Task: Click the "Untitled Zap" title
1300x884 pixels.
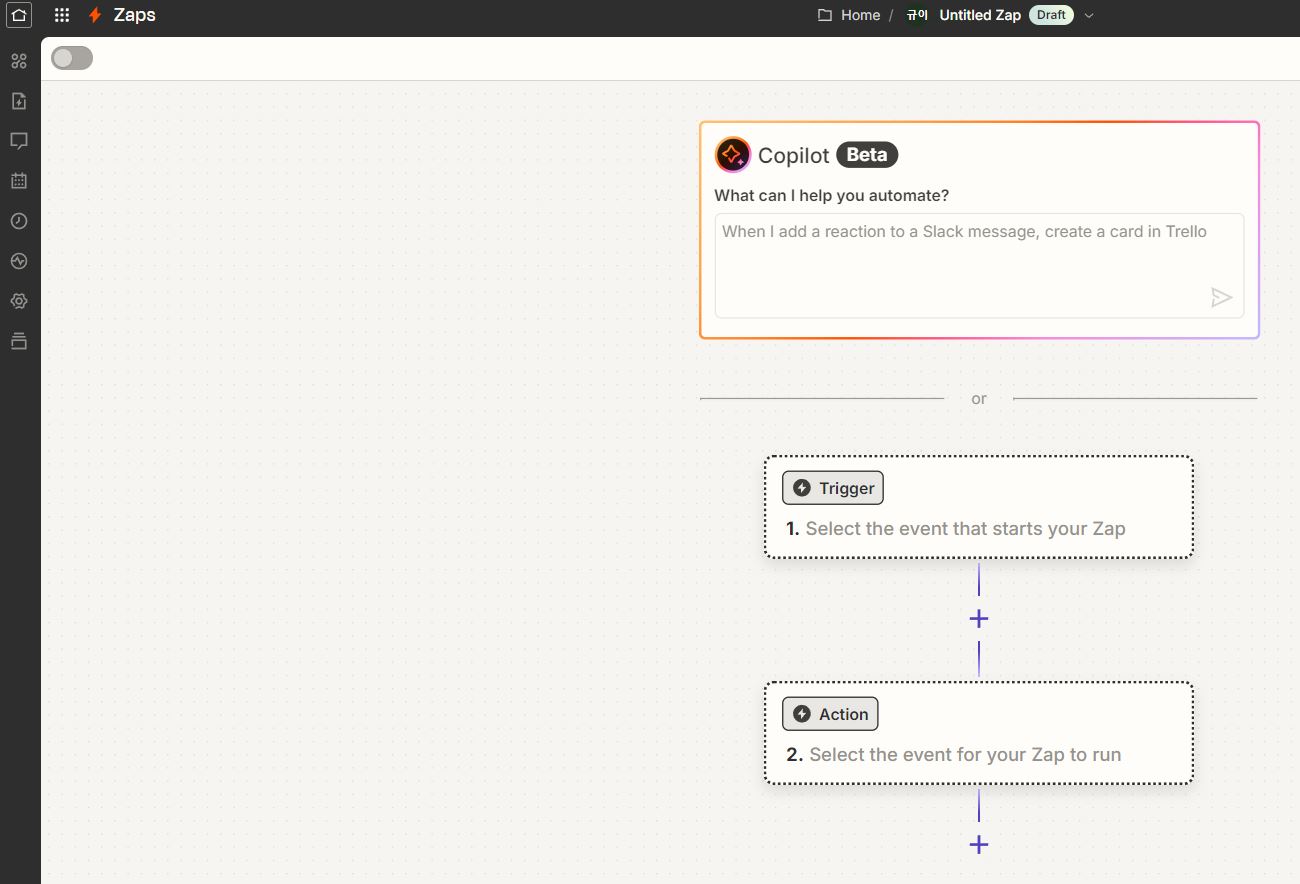Action: tap(980, 15)
